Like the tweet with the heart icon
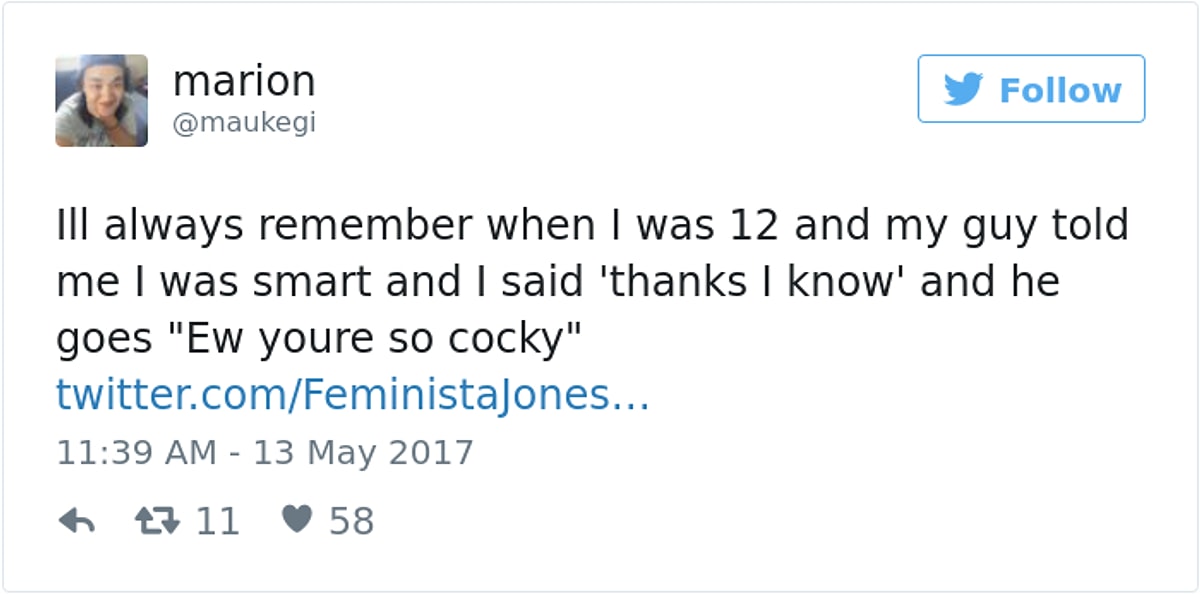The image size is (1200, 594). 297,520
